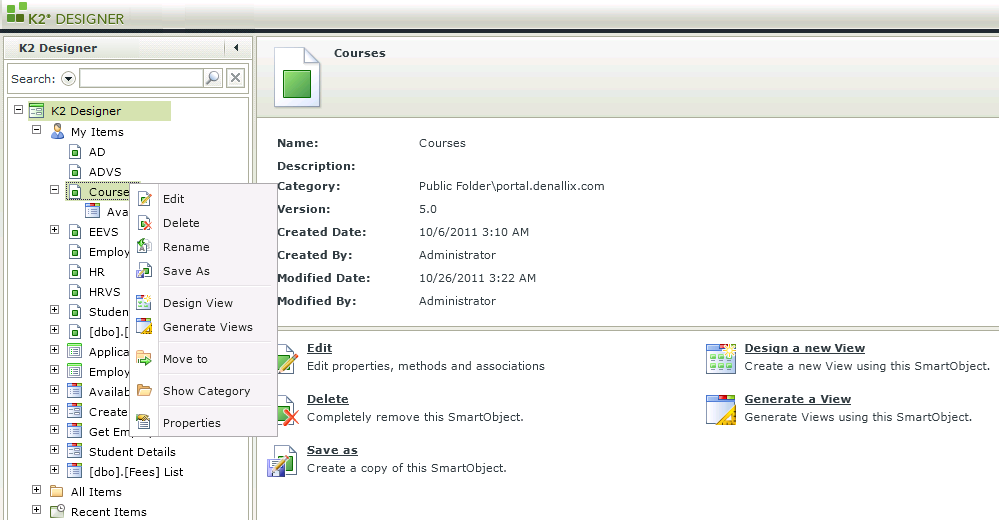The image size is (999, 520).
Task: Open the All Items folder item
Action: (96, 492)
